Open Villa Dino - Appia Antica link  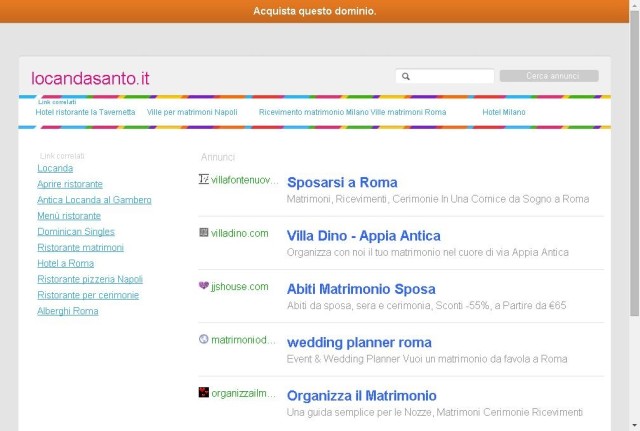pyautogui.click(x=363, y=236)
